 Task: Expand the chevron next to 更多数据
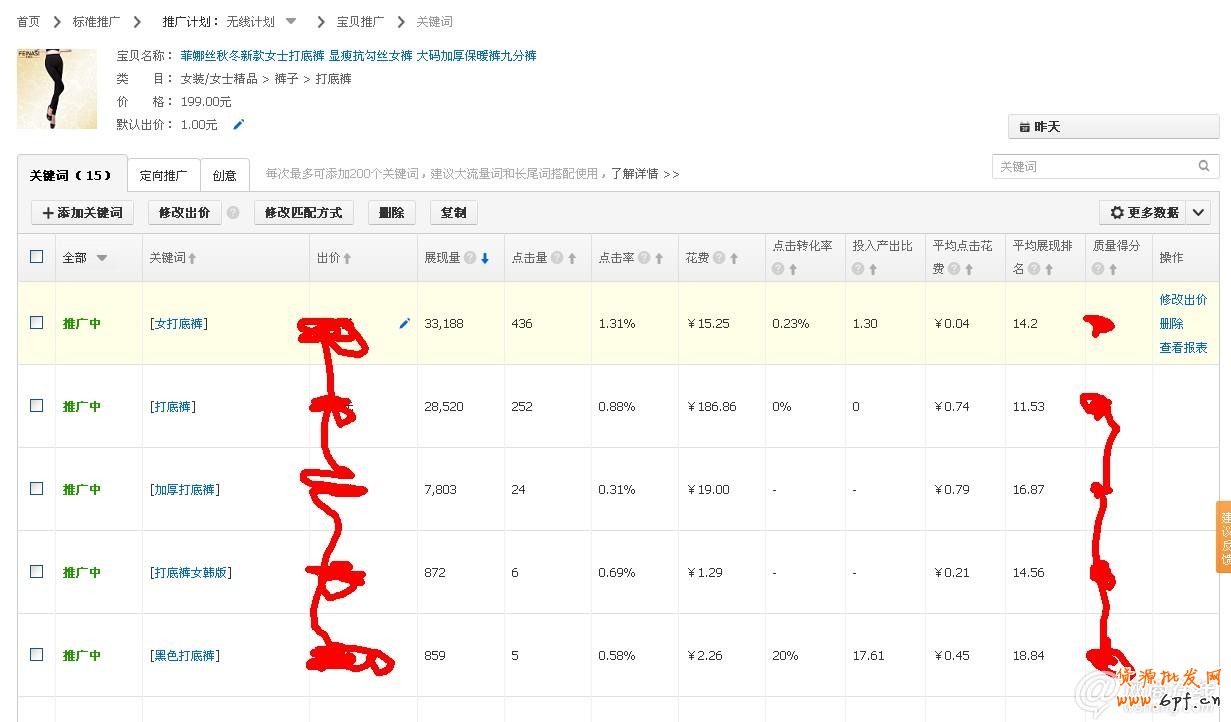1197,212
